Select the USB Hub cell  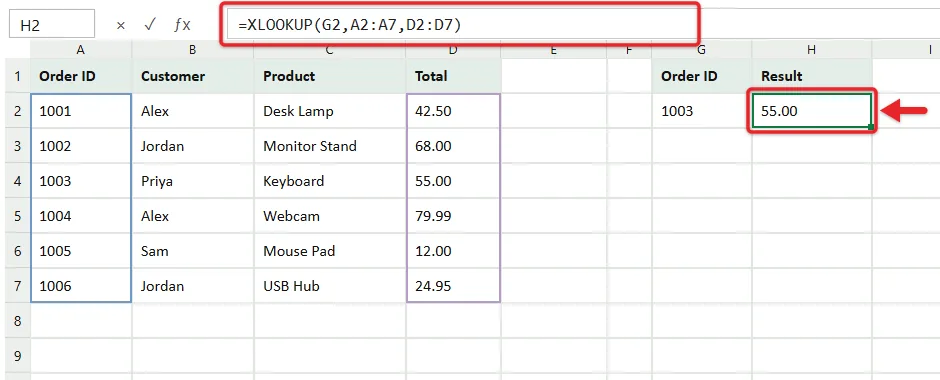click(330, 286)
